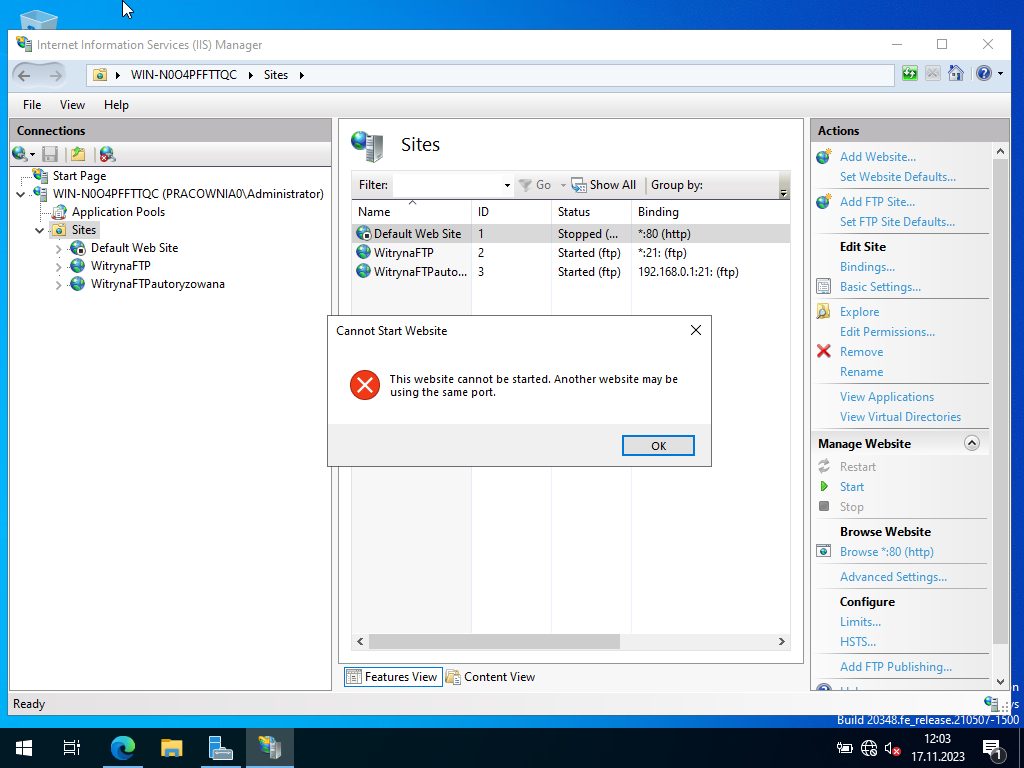Click the Set FTP Site Defaults link
Image resolution: width=1024 pixels, height=768 pixels.
[x=897, y=222]
